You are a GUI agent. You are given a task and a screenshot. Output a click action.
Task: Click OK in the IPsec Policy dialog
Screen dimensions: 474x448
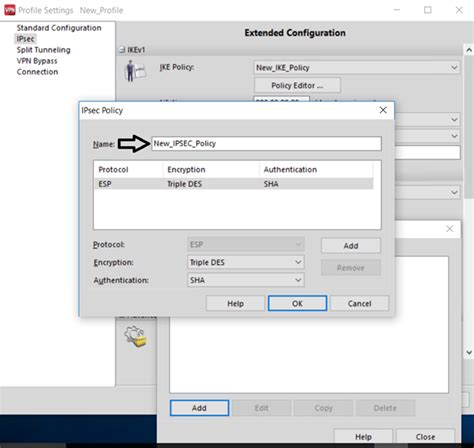point(297,303)
